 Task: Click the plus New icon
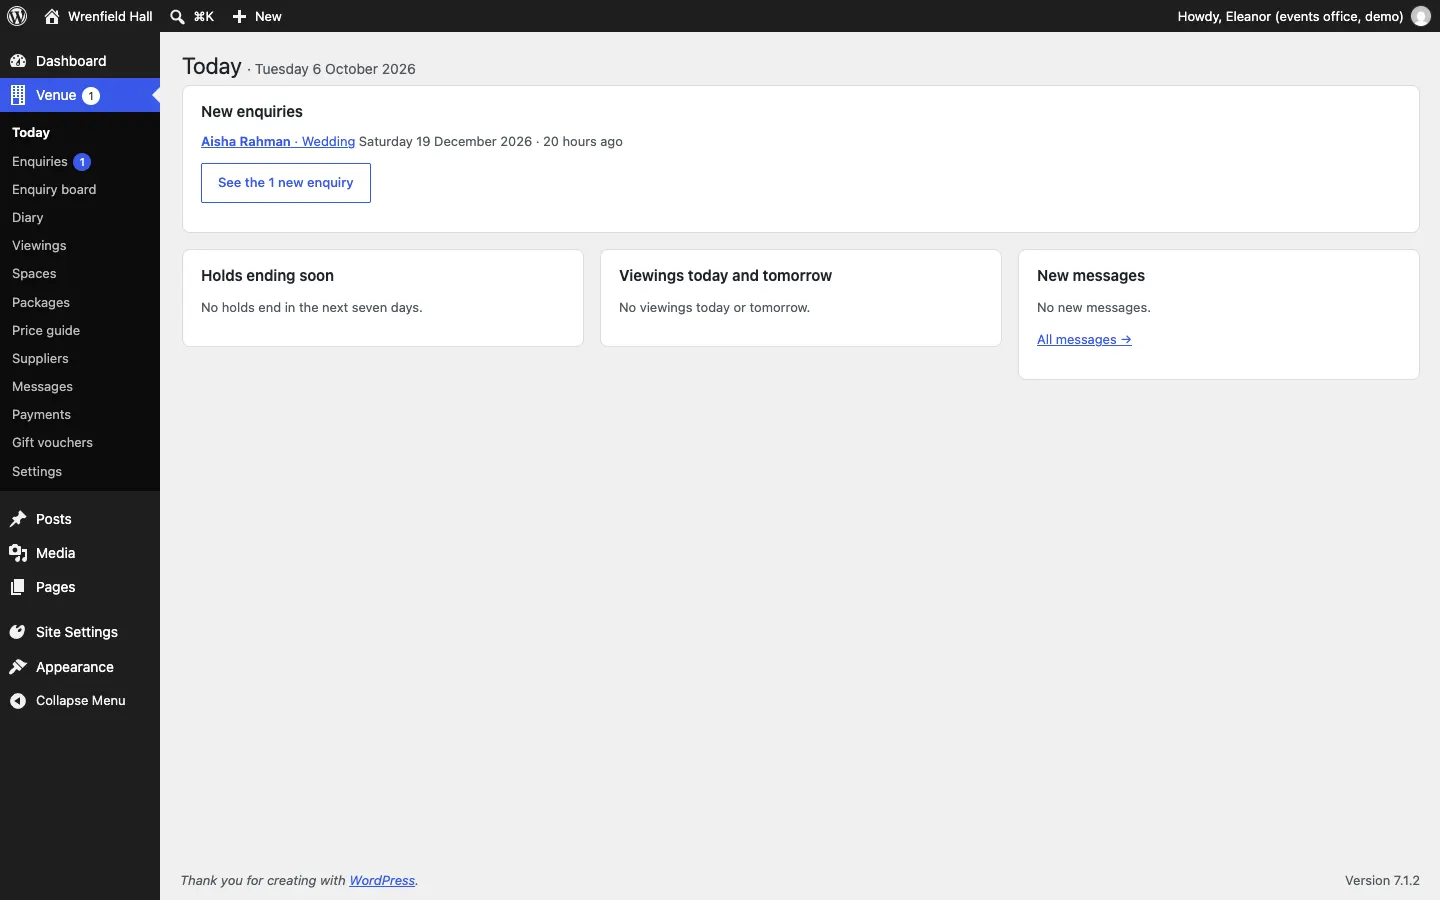240,17
